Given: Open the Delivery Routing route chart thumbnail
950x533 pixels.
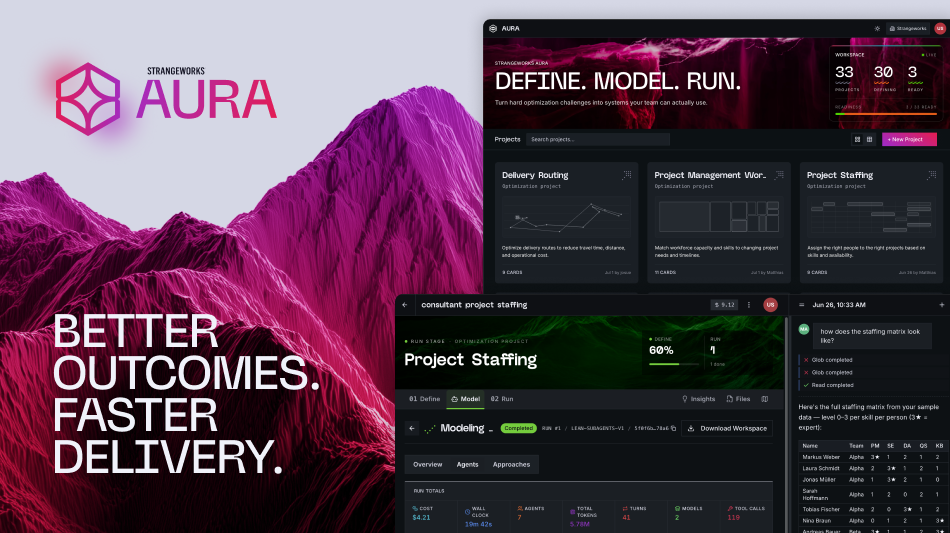Looking at the screenshot, I should pos(566,217).
